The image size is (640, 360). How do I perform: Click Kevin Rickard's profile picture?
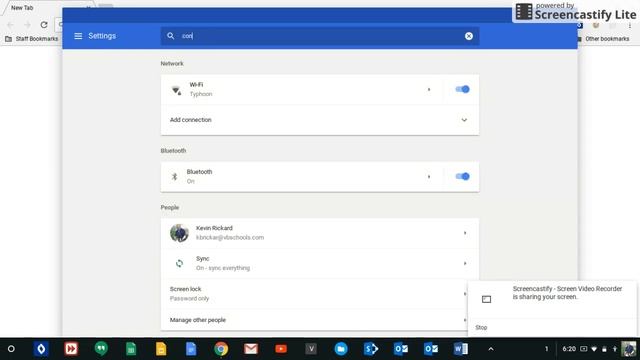[x=179, y=233]
